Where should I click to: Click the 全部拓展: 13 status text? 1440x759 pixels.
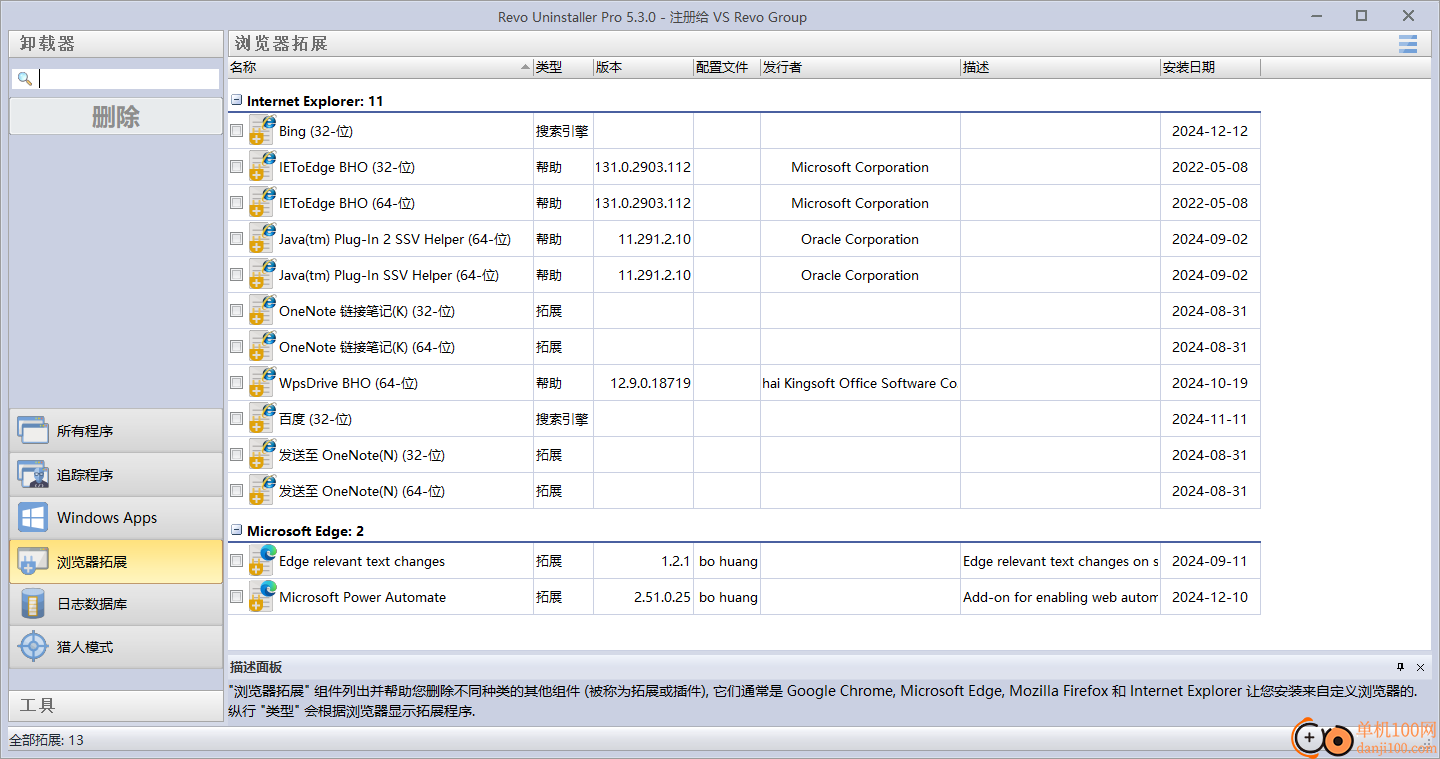[x=47, y=740]
